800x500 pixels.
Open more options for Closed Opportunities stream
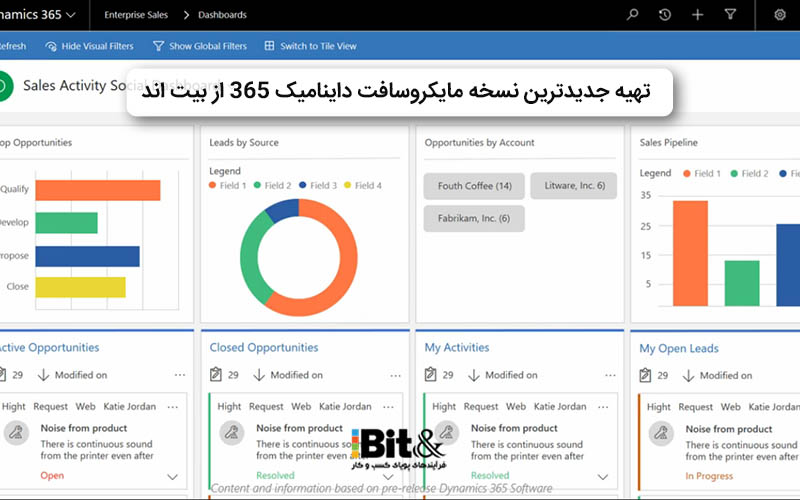tap(395, 376)
